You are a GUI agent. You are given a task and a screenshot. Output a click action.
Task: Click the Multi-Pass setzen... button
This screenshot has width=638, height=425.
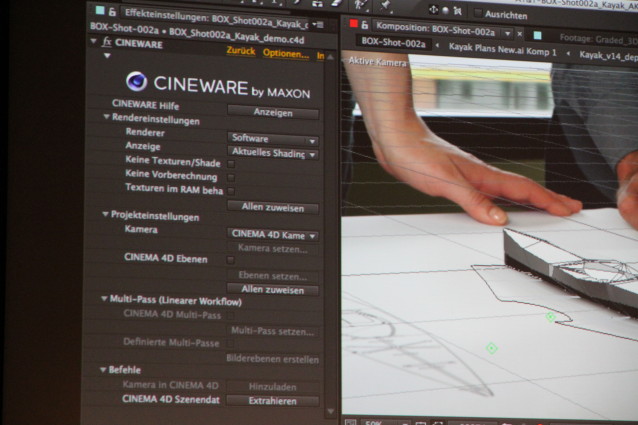(273, 331)
